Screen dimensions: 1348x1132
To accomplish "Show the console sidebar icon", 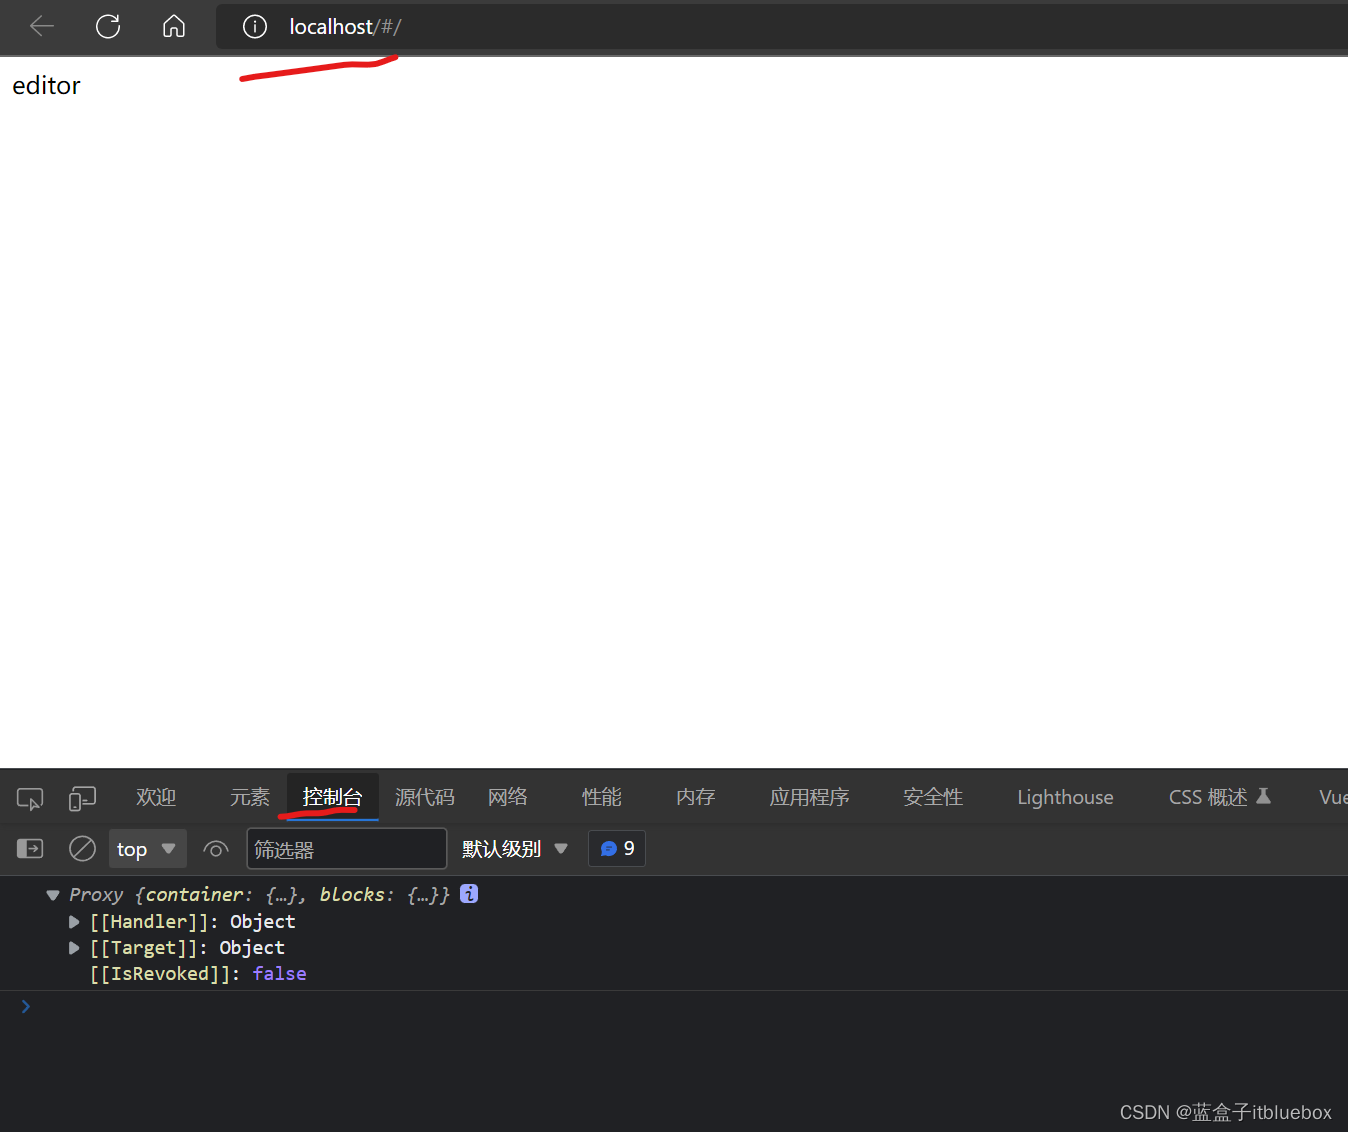I will tap(30, 849).
